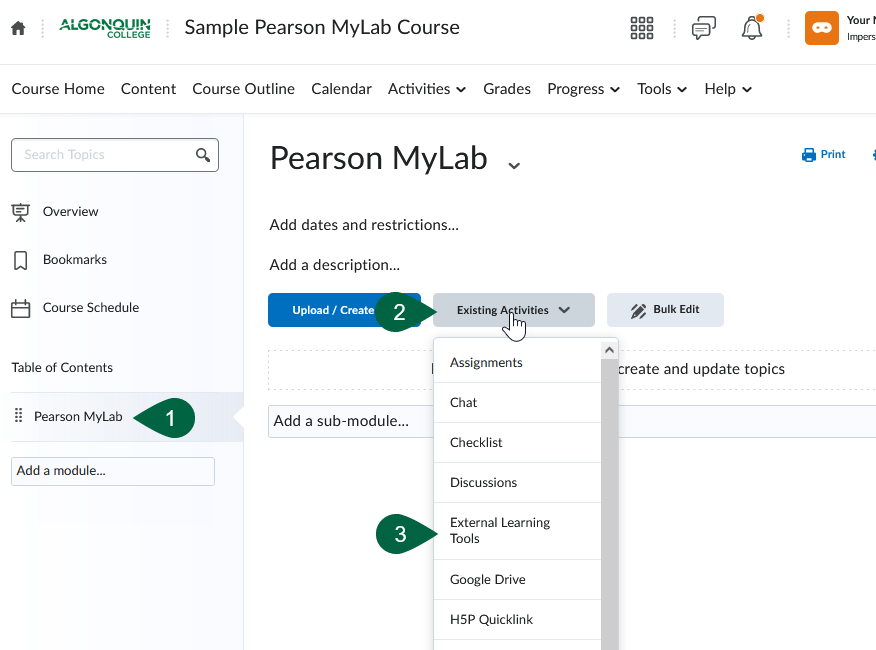This screenshot has height=650, width=876.
Task: Click the Print icon
Action: [x=809, y=155]
